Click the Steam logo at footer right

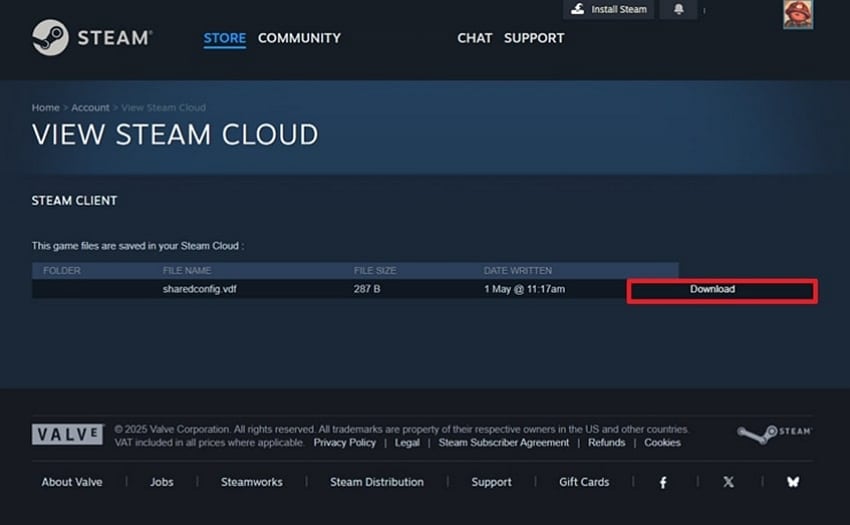[774, 433]
